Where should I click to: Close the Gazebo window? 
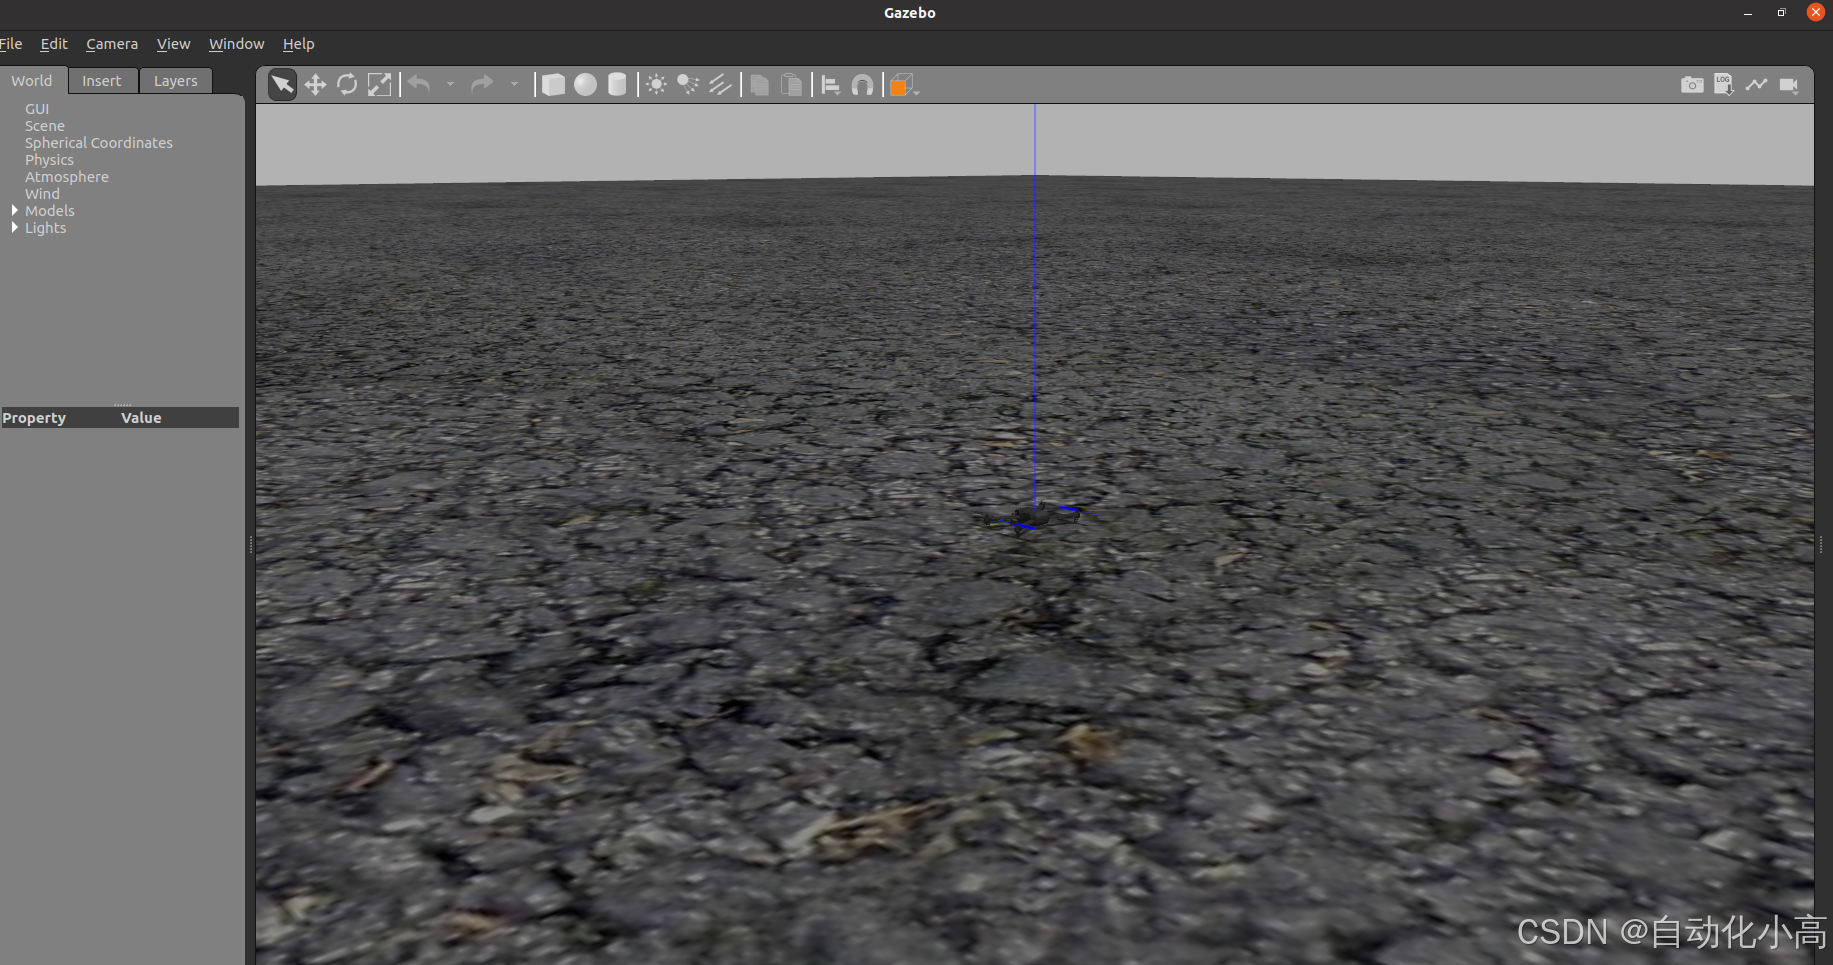click(x=1816, y=12)
